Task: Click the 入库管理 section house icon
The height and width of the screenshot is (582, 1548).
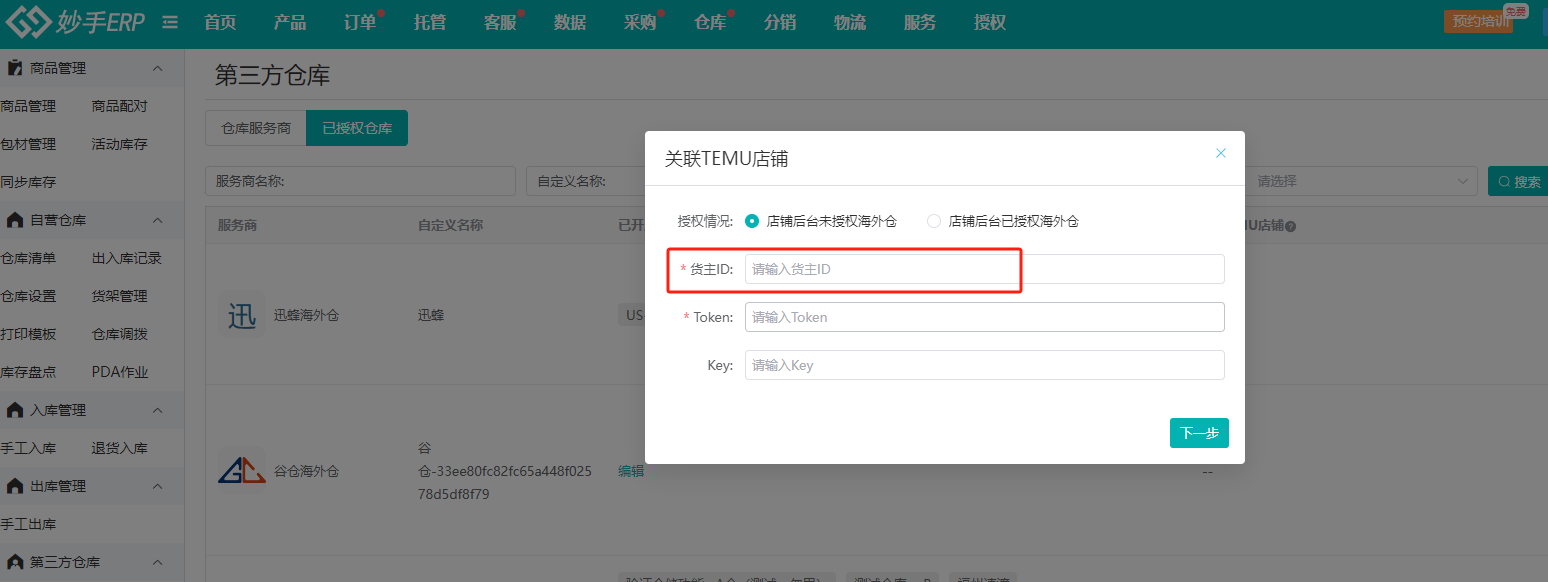Action: click(x=15, y=410)
